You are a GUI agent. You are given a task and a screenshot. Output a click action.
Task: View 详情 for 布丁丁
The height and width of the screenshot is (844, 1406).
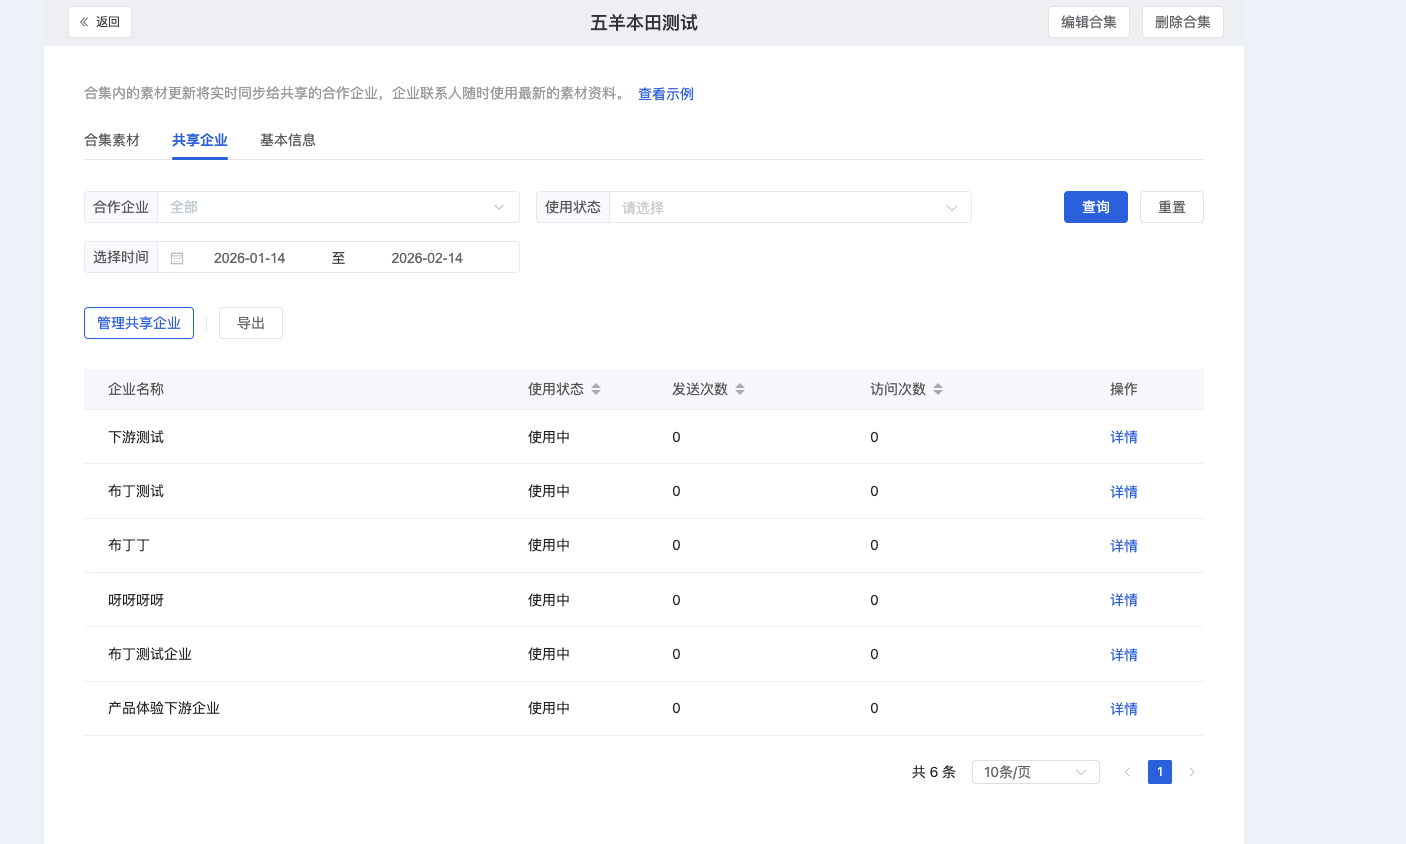pos(1124,546)
